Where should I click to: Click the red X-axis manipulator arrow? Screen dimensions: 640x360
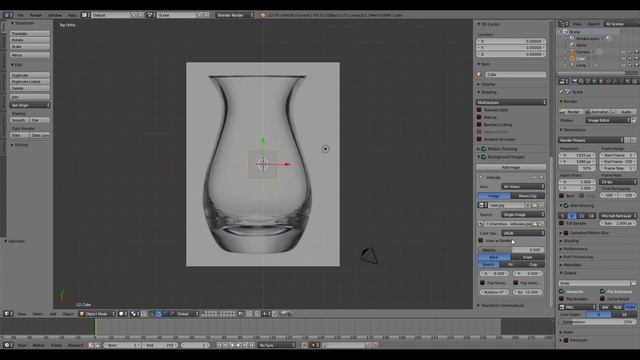[x=287, y=164]
